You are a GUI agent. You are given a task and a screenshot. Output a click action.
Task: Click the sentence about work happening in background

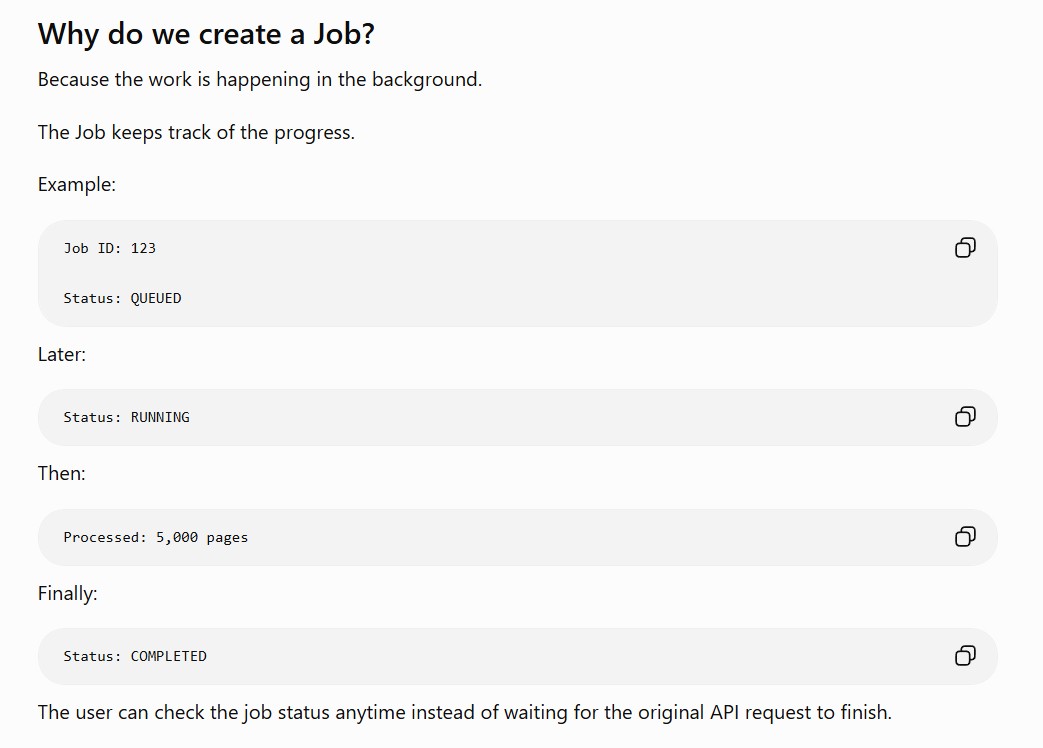[259, 80]
